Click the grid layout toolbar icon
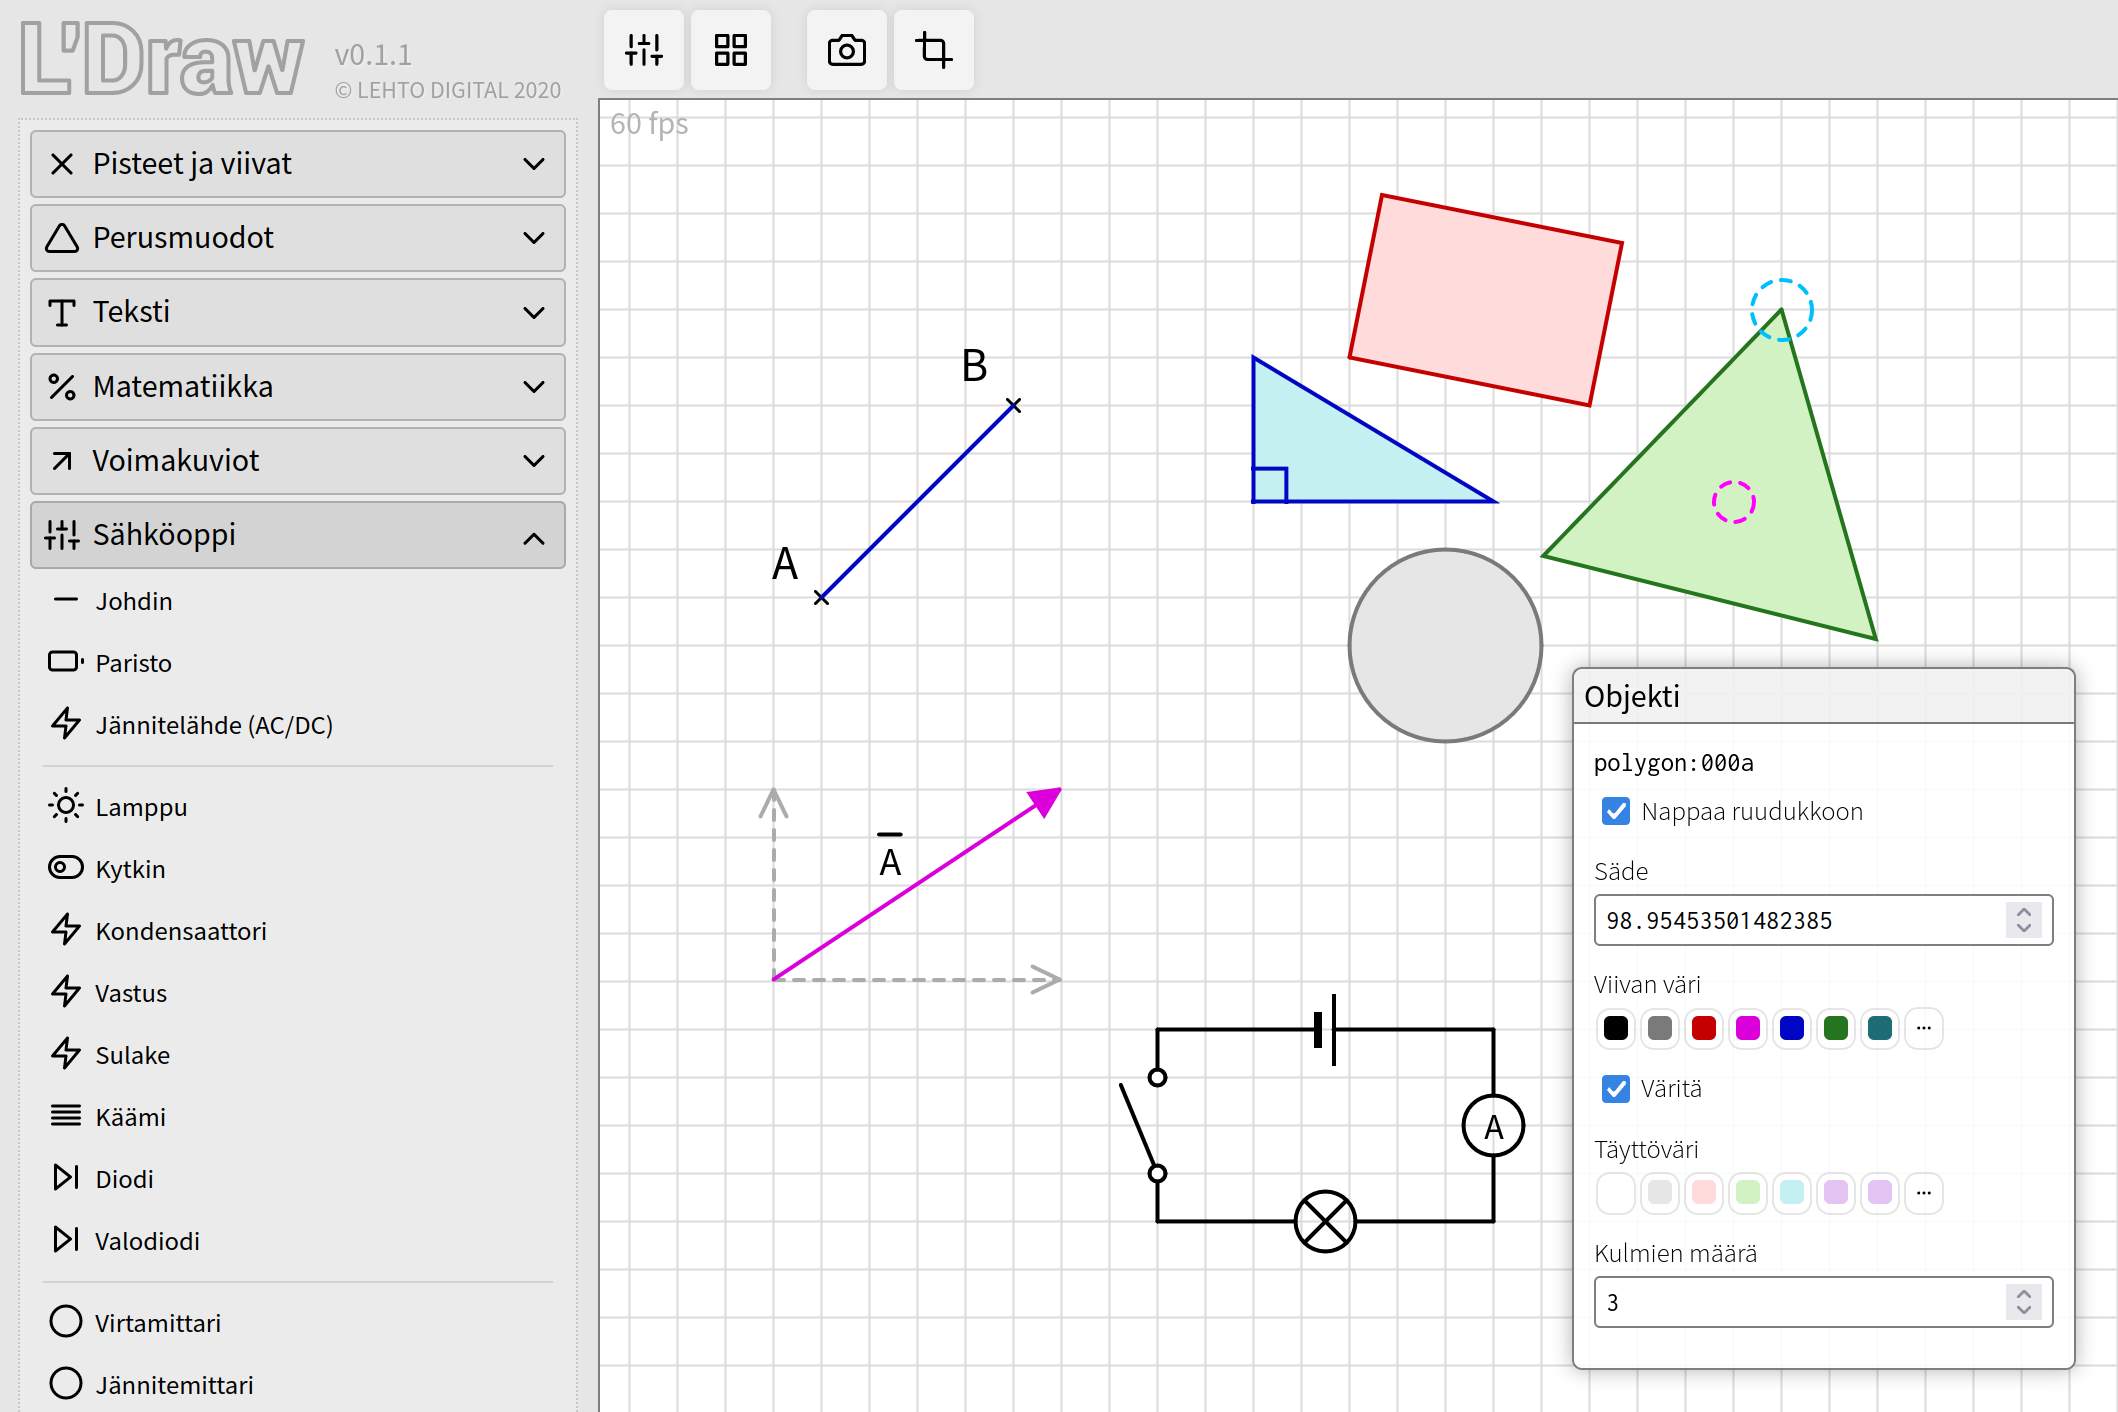Image resolution: width=2118 pixels, height=1412 pixels. (x=730, y=50)
